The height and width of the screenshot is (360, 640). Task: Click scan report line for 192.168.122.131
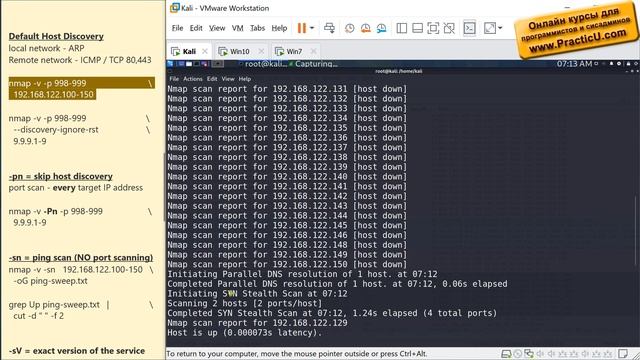[x=287, y=89]
